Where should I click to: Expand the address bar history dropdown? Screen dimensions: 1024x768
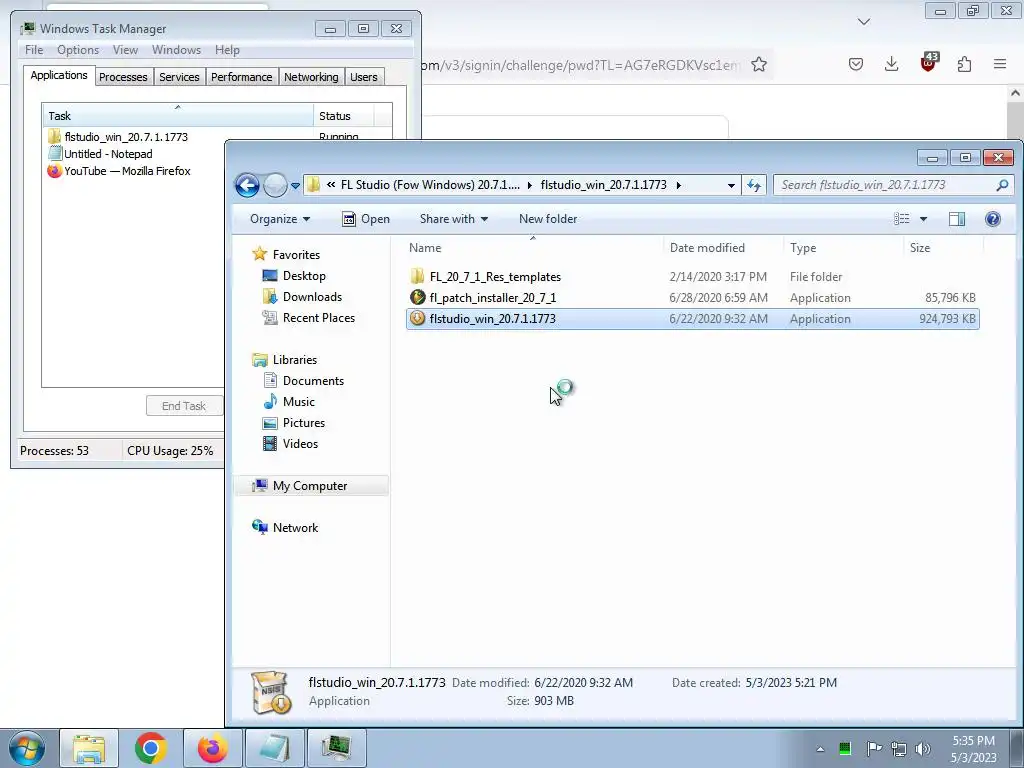pyautogui.click(x=731, y=185)
